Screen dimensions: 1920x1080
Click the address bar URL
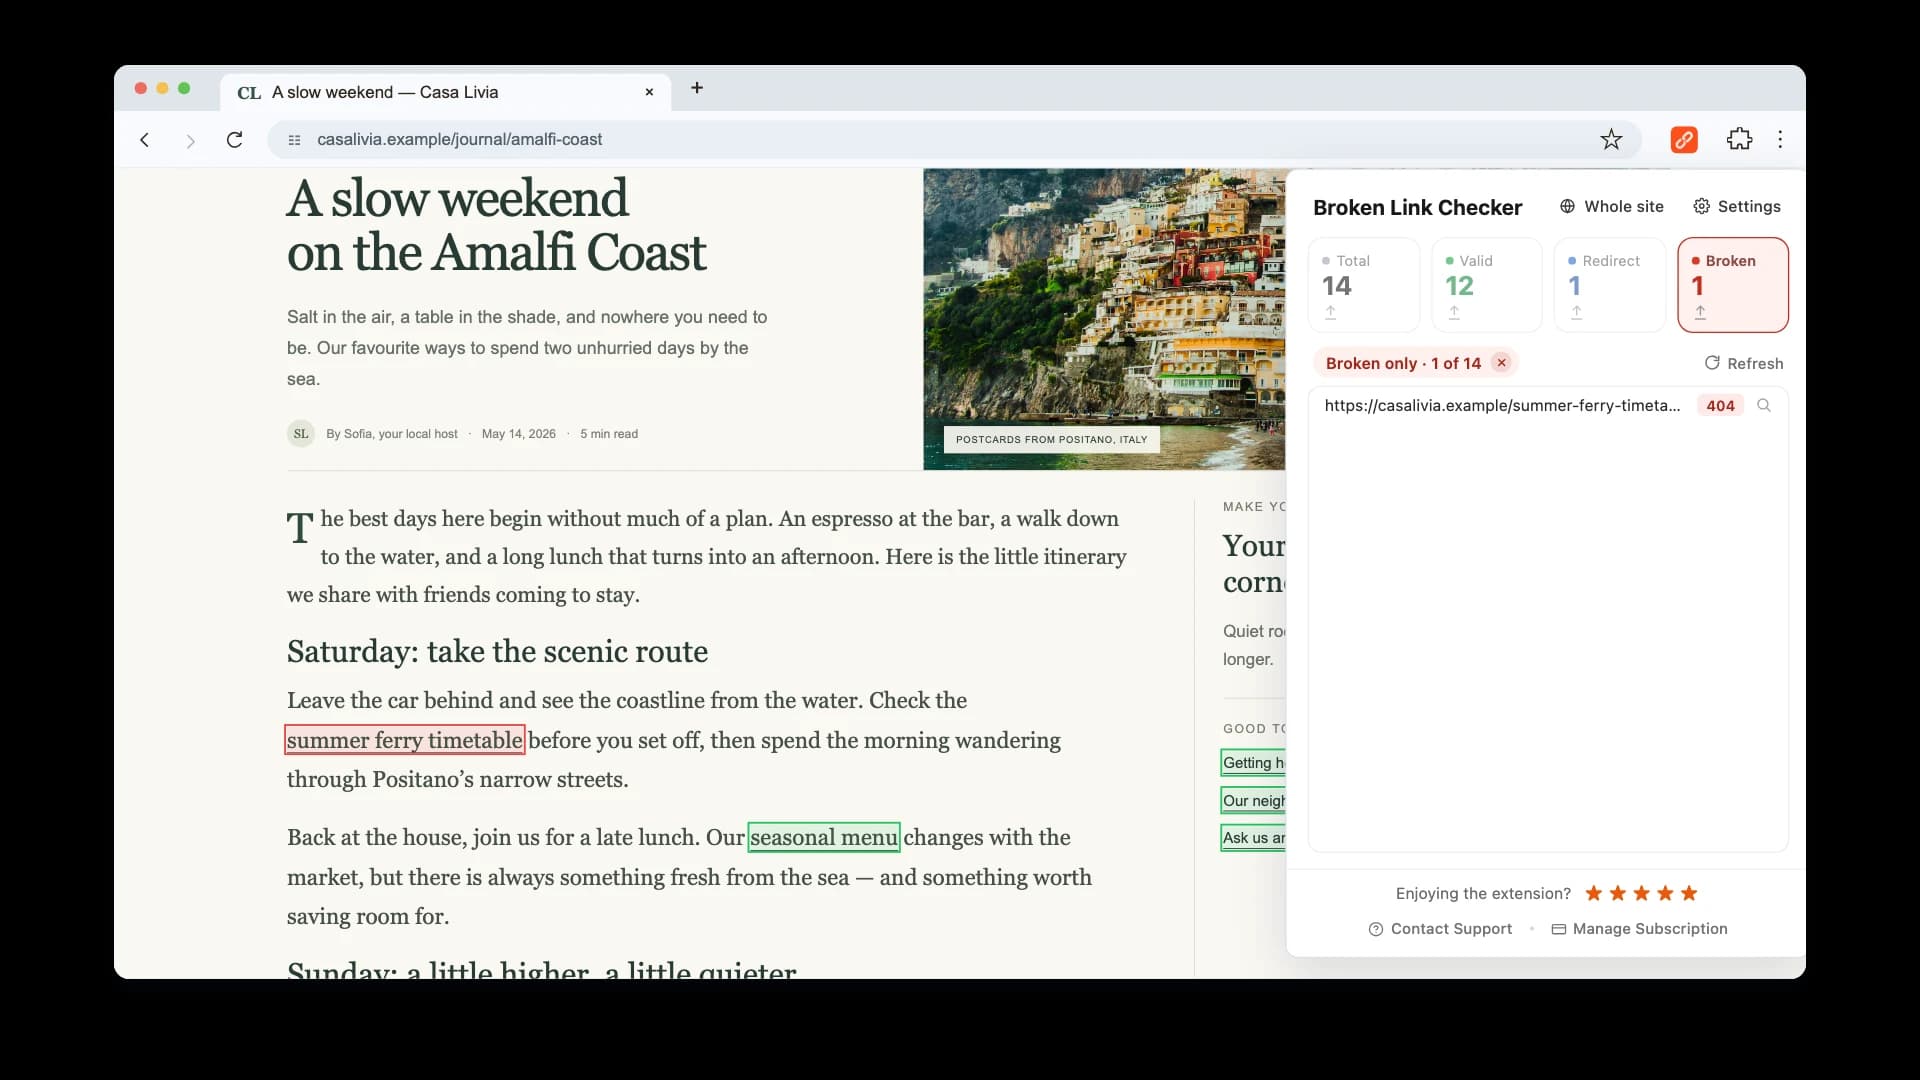459,140
